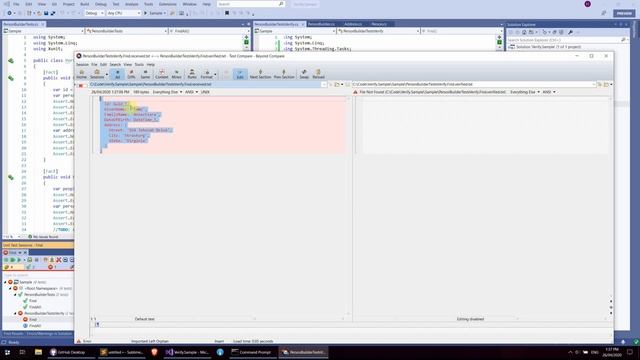Open left ANSI encoding dropdown
Screen dimensions: 640x360
click(x=191, y=92)
